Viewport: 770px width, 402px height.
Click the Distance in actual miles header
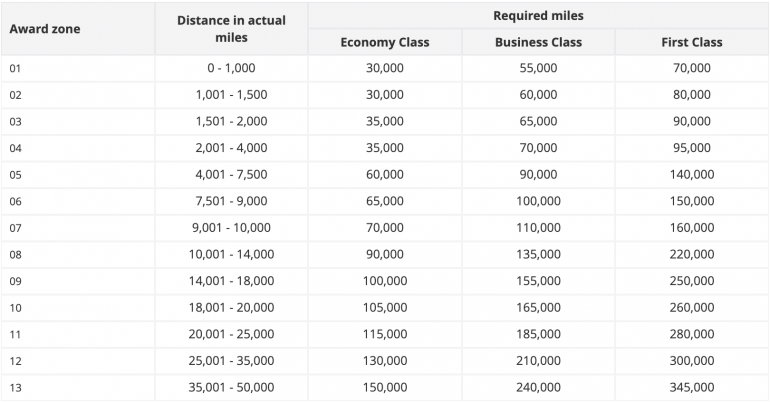[x=231, y=29]
